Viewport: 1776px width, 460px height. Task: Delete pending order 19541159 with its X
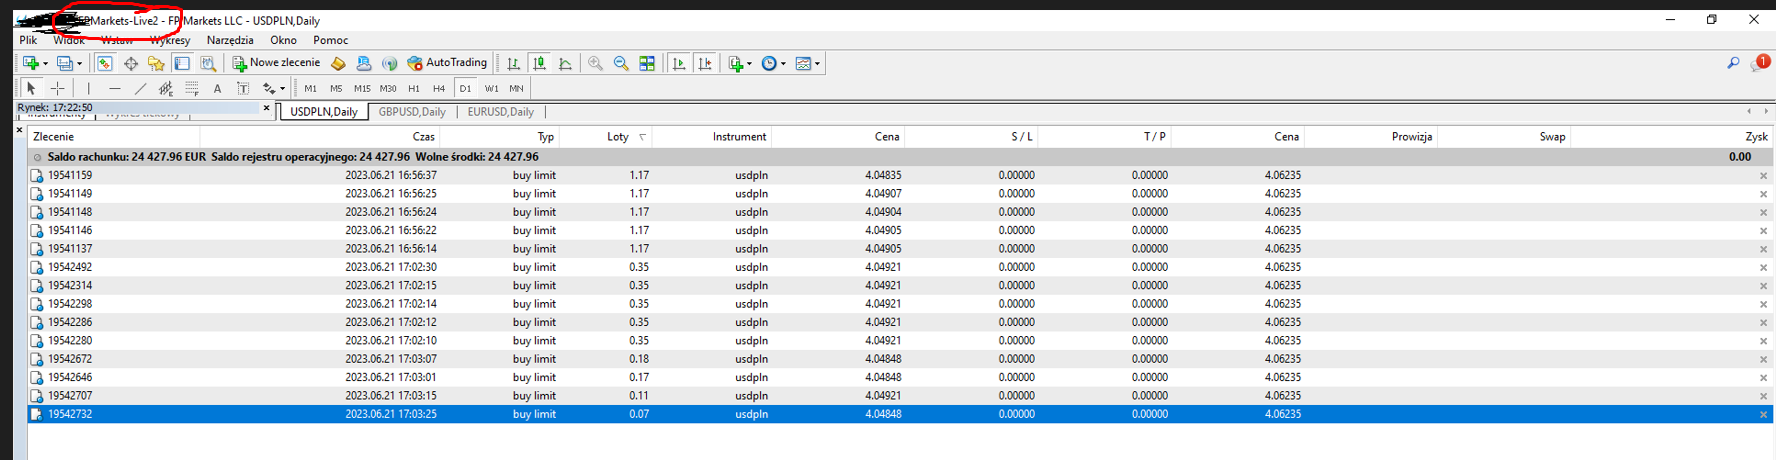click(x=1763, y=176)
